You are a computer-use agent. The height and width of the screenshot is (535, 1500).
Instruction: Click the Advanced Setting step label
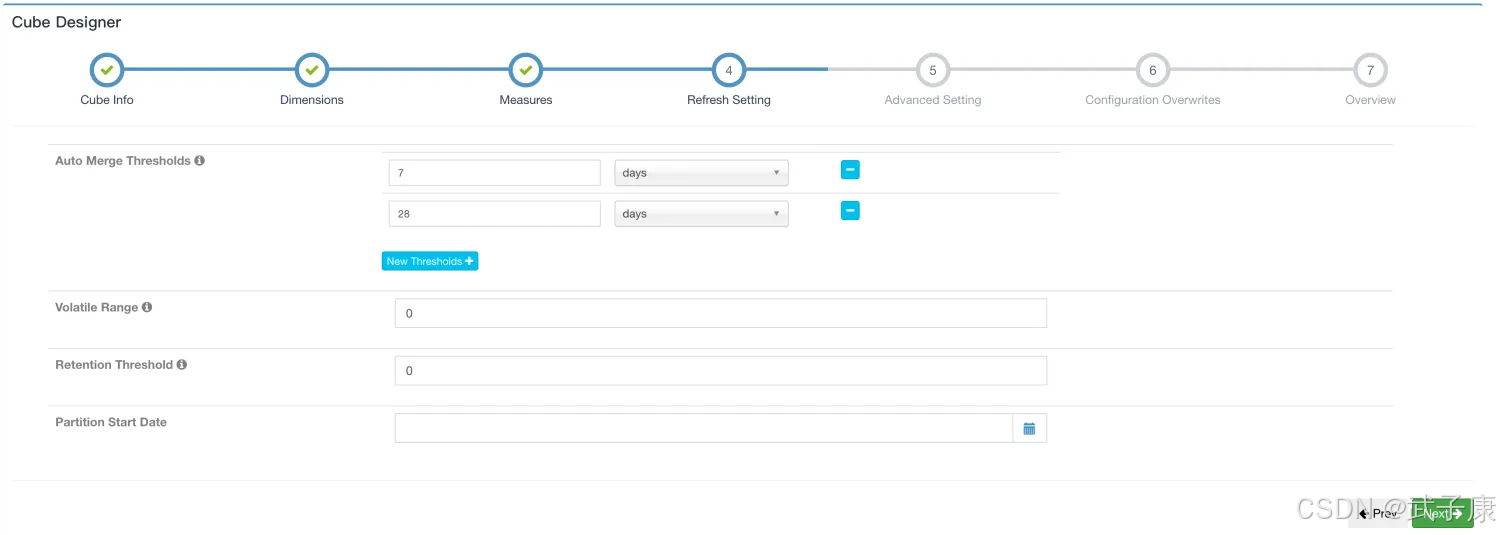933,100
